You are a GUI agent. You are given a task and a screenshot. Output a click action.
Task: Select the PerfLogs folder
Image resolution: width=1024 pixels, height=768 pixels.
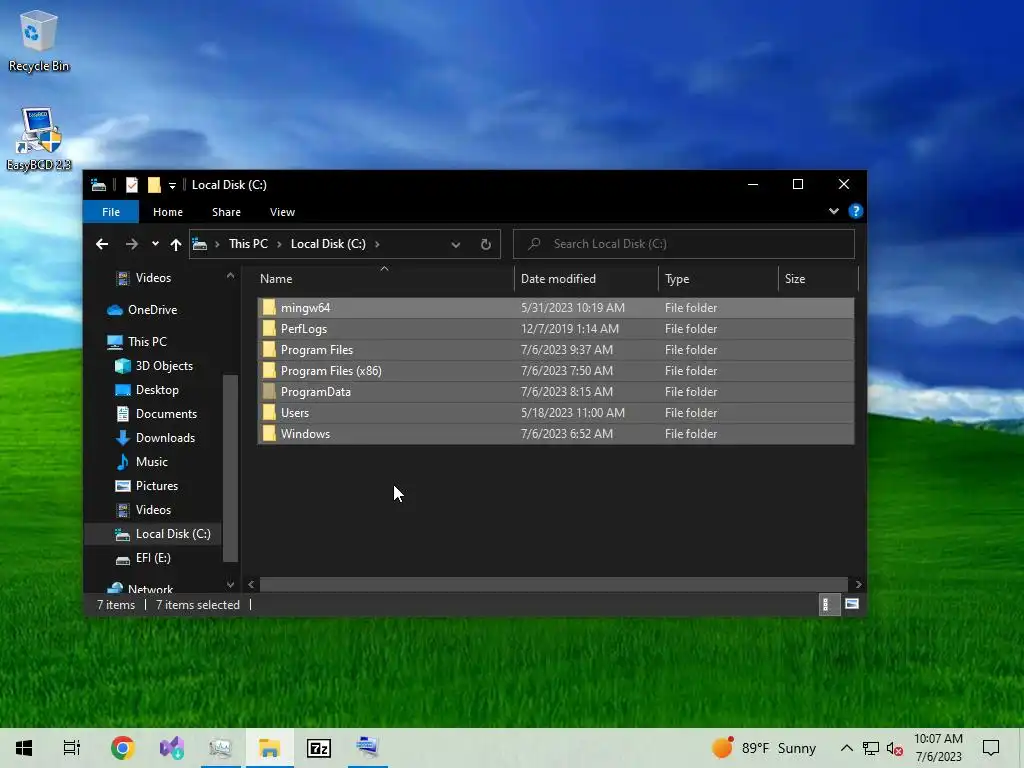(x=556, y=328)
